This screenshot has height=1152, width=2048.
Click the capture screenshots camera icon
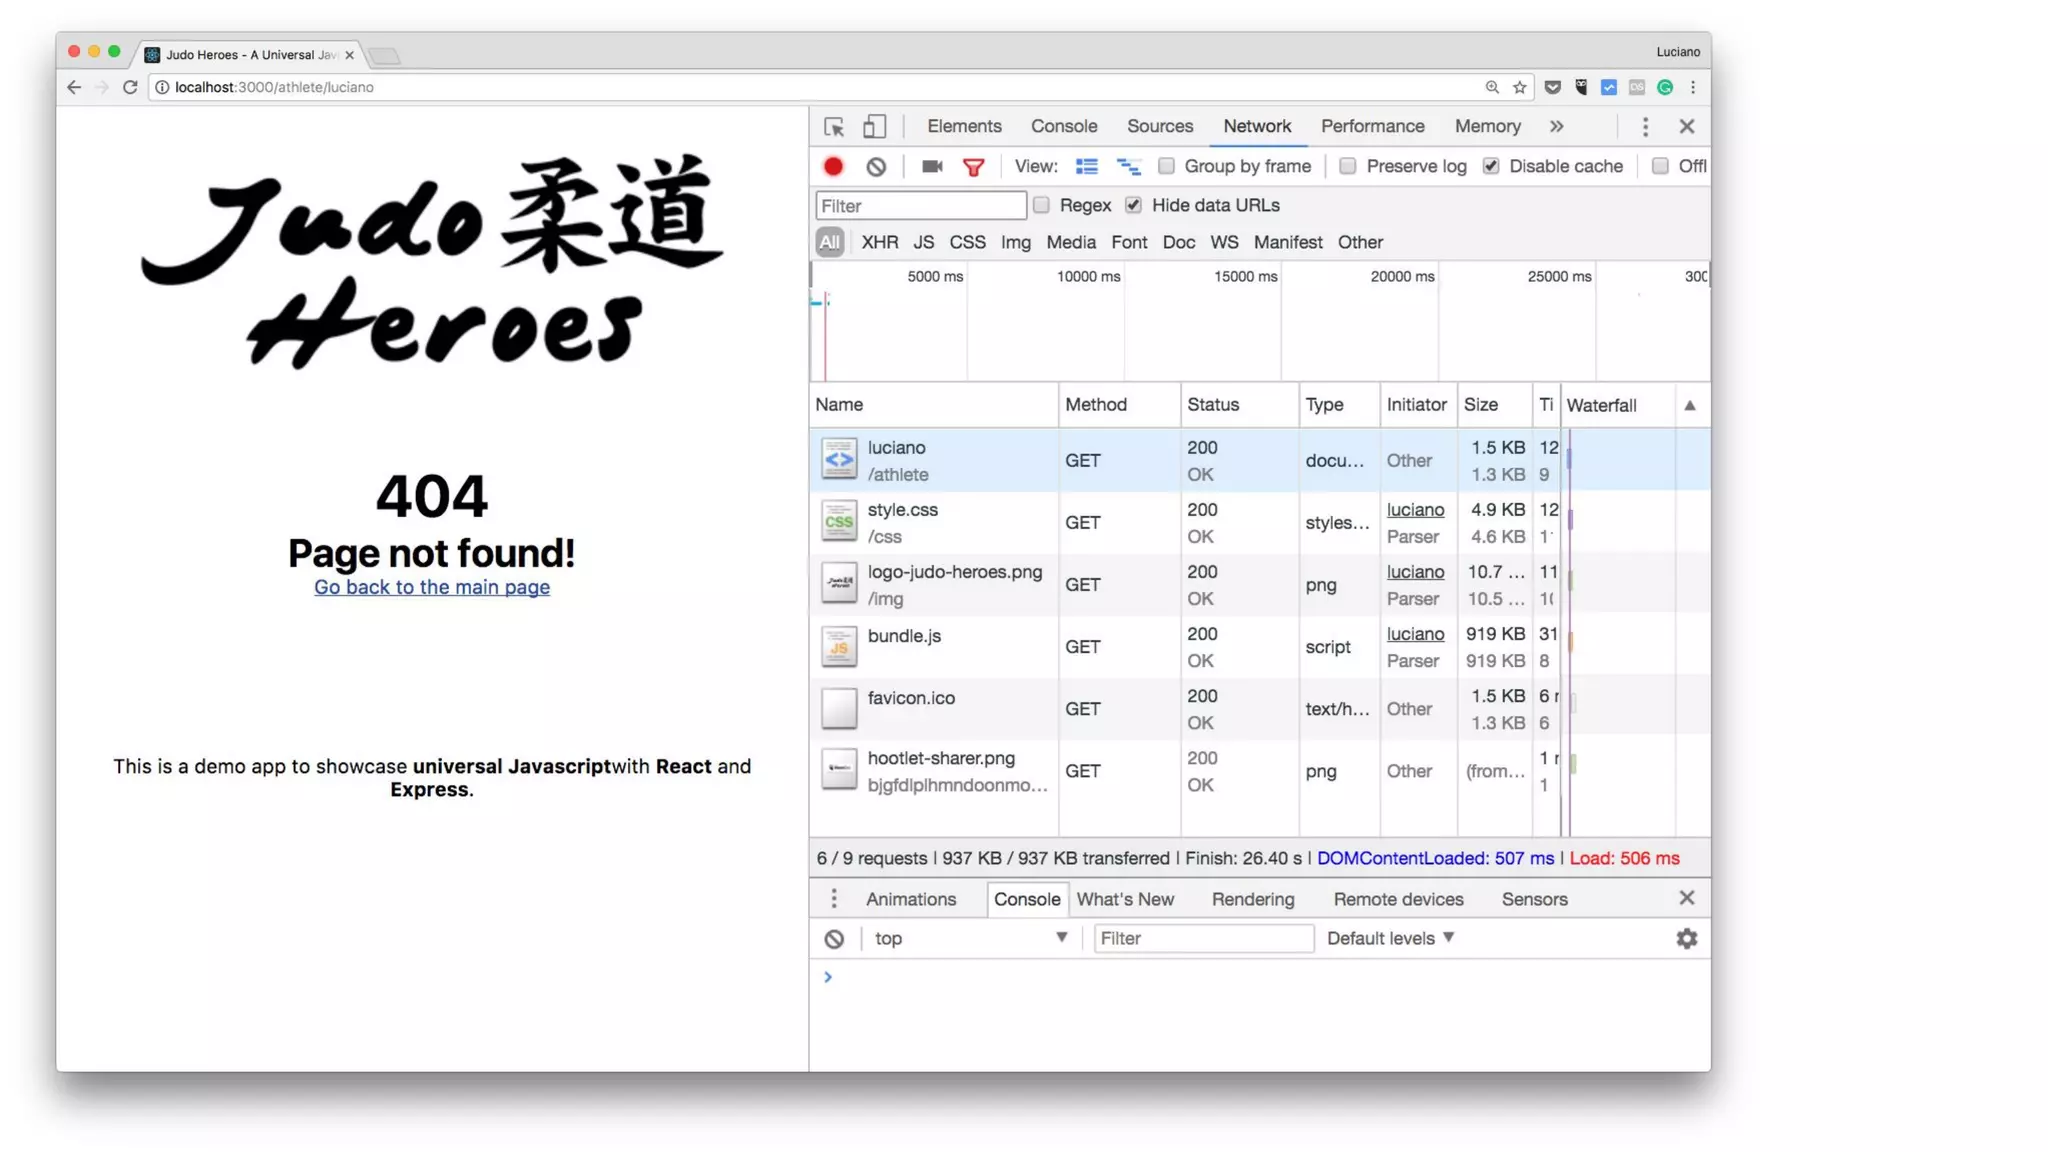point(932,166)
